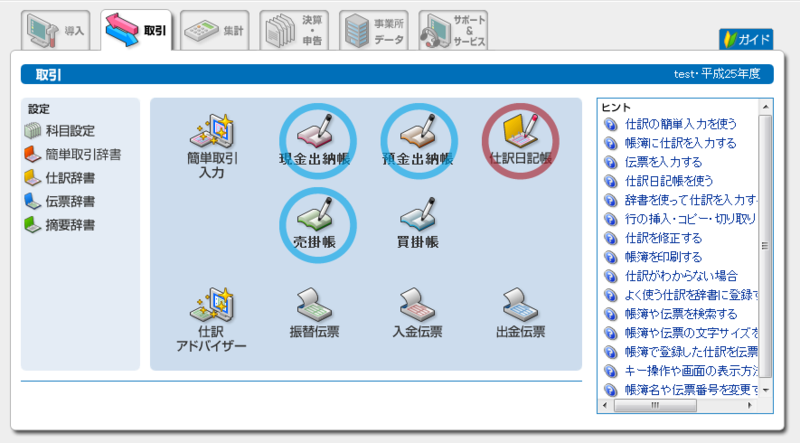Click the 伝票辞書 icon in settings
The height and width of the screenshot is (443, 800).
coord(33,201)
